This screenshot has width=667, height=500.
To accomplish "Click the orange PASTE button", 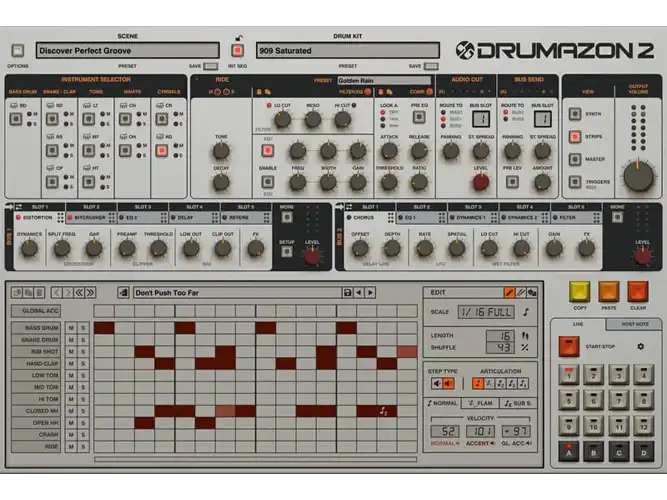I will pos(609,292).
